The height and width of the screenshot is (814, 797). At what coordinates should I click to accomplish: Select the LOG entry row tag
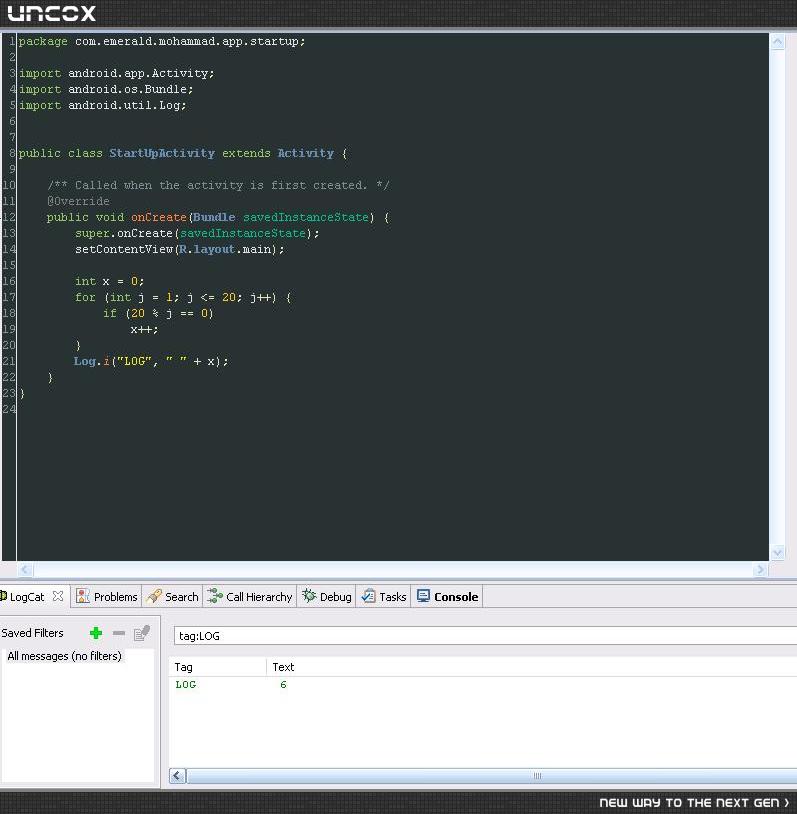(x=185, y=684)
